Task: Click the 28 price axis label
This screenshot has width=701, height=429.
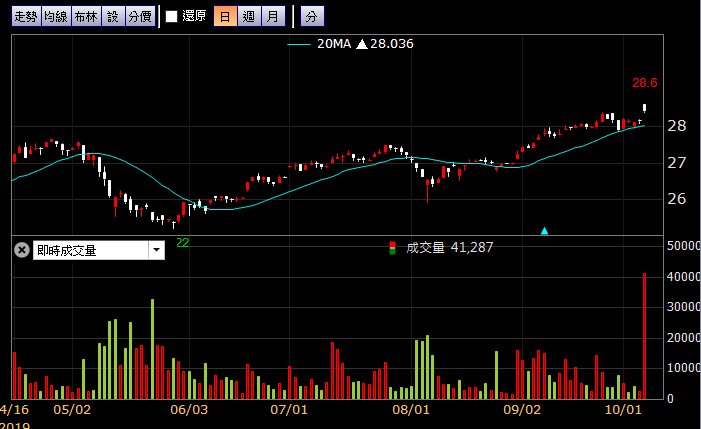Action: tap(677, 126)
